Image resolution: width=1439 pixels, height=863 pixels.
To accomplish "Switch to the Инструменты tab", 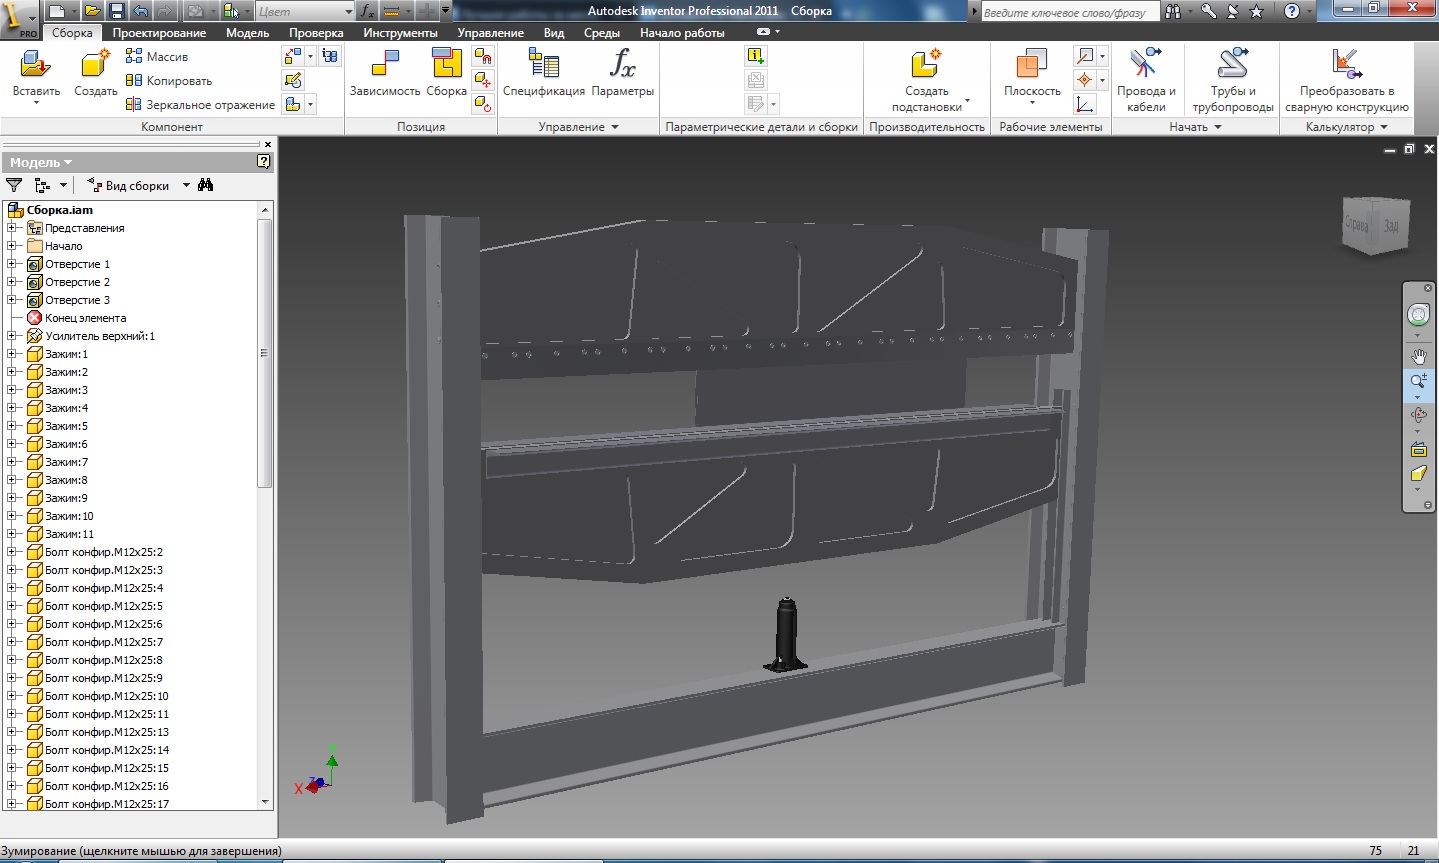I will pos(400,32).
